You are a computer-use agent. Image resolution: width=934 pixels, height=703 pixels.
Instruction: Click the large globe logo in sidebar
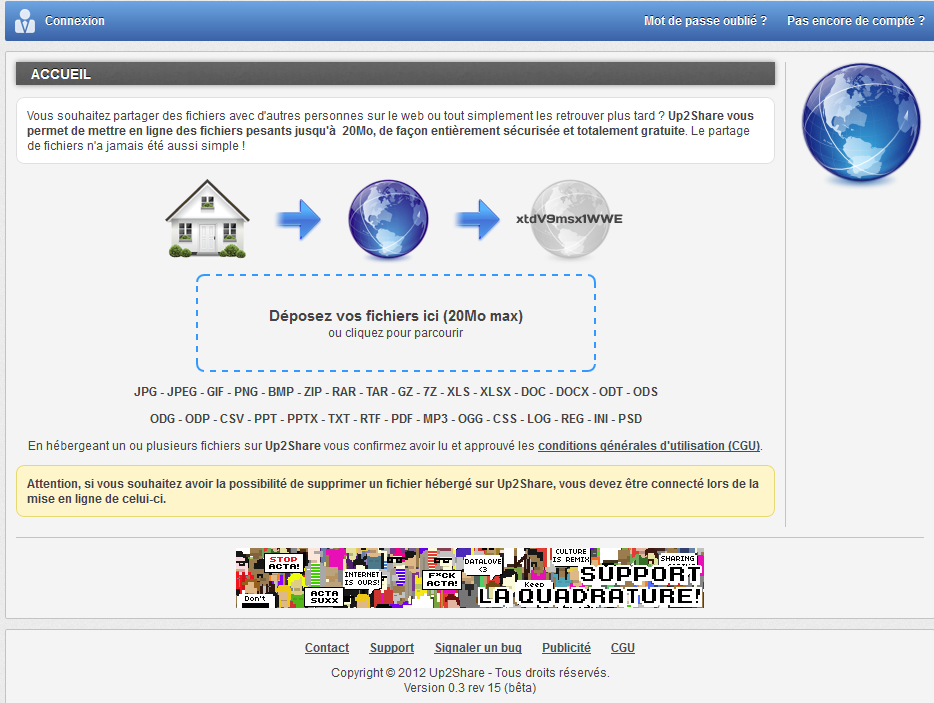(x=860, y=123)
